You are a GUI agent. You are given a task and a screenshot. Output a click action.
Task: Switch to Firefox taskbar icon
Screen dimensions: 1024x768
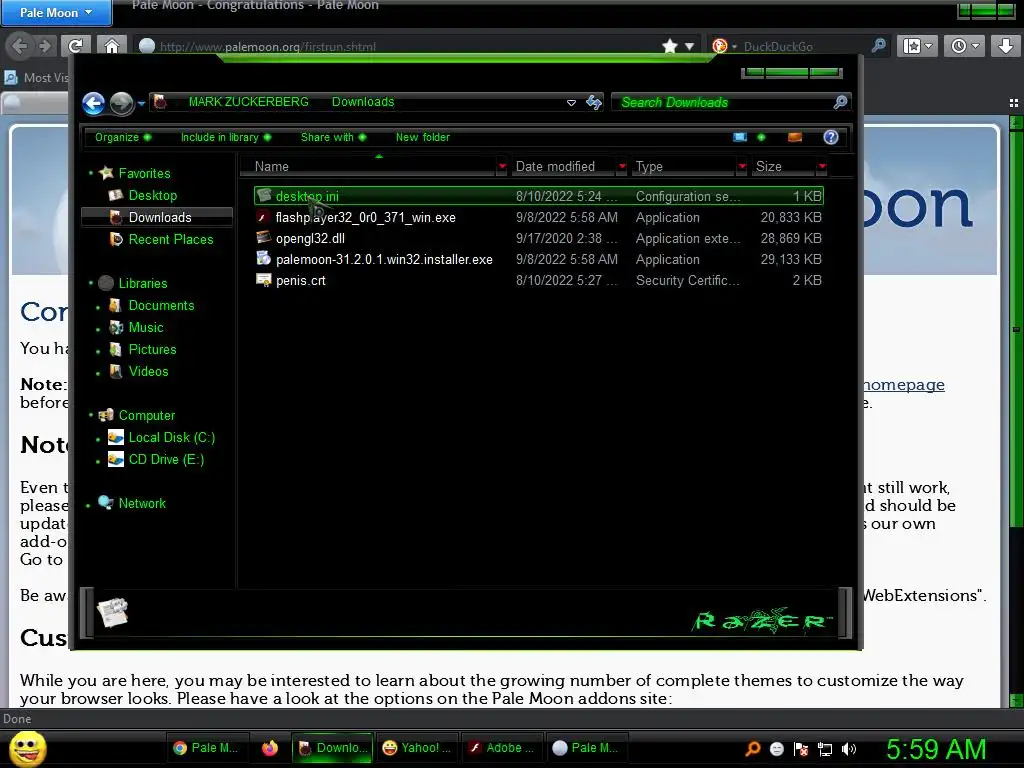(x=270, y=748)
